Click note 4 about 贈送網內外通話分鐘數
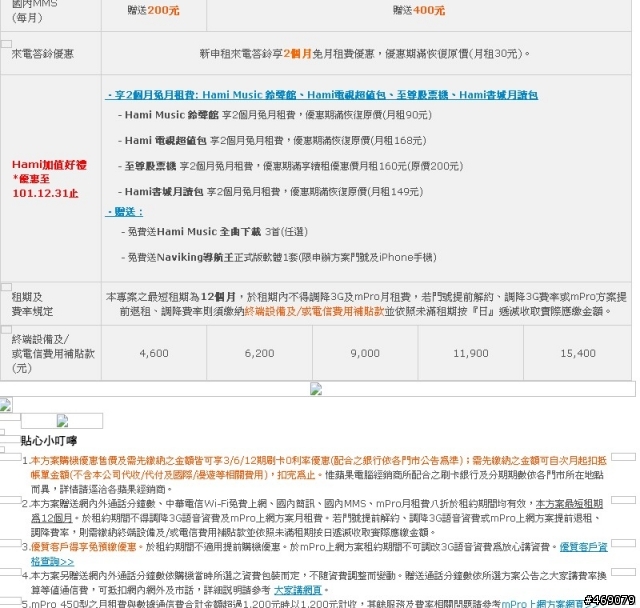The image size is (640, 608). (x=314, y=583)
